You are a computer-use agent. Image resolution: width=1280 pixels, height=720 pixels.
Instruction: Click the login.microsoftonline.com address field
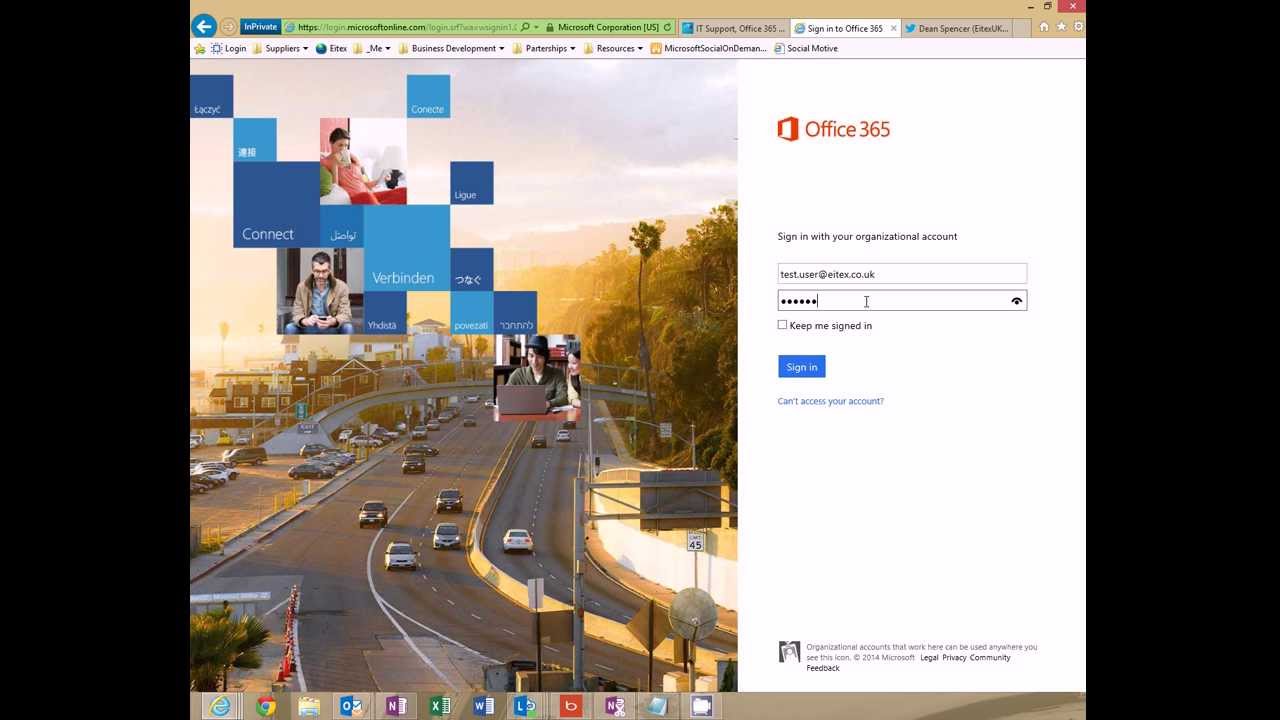(x=407, y=28)
